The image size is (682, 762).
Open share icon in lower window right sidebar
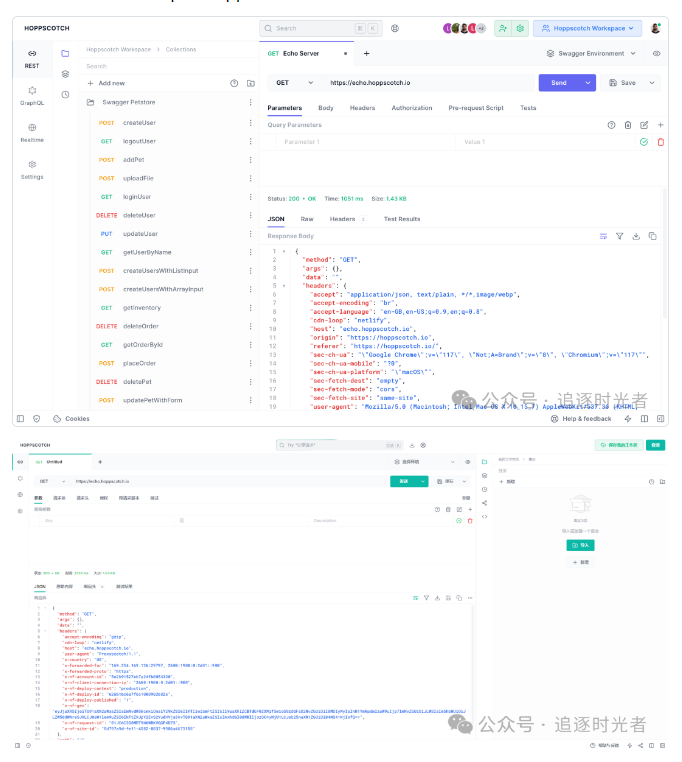pyautogui.click(x=484, y=503)
